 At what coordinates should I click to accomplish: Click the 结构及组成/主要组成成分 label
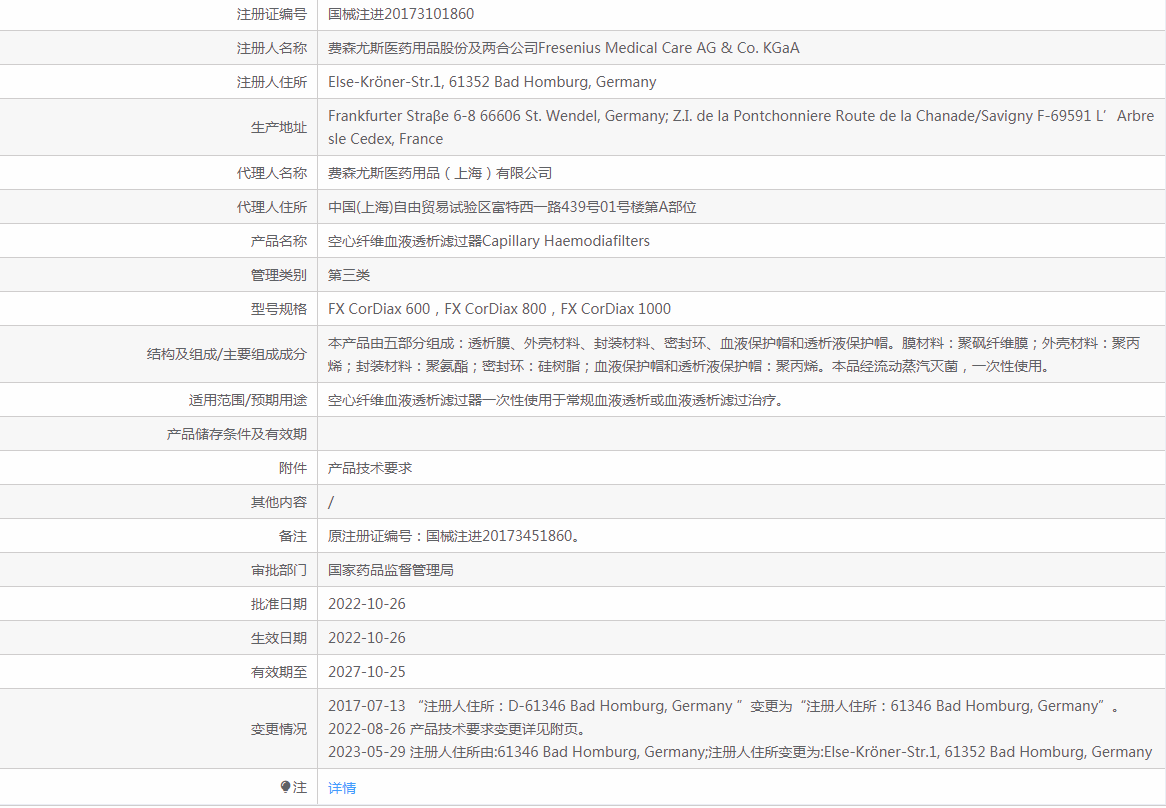click(x=227, y=355)
